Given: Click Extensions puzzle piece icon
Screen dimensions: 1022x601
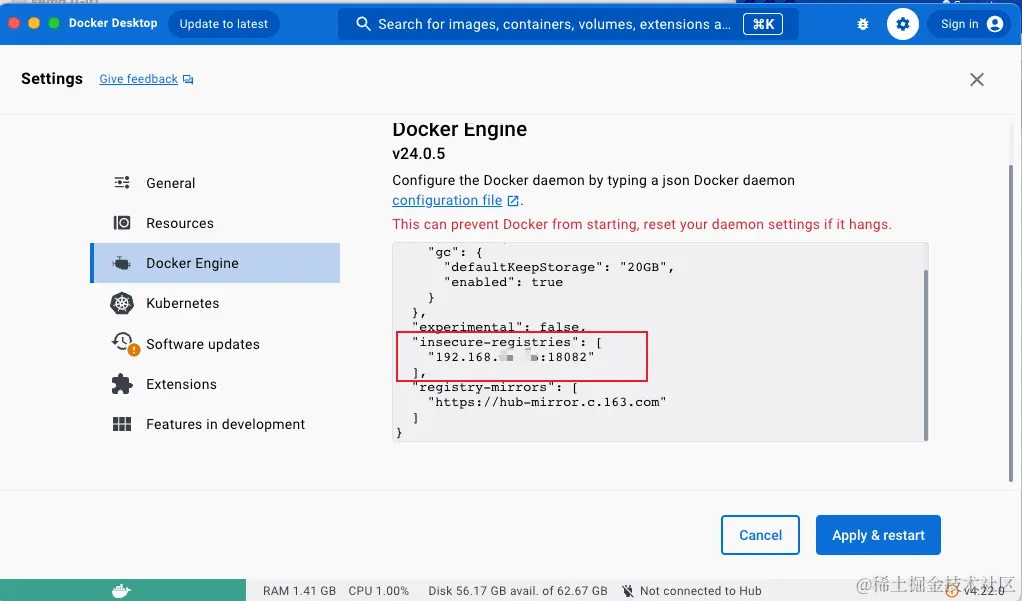Looking at the screenshot, I should click(122, 384).
